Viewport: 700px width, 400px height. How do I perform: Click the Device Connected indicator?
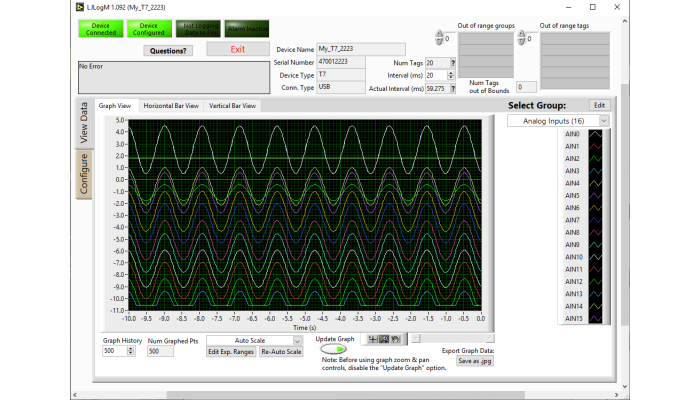click(x=101, y=29)
